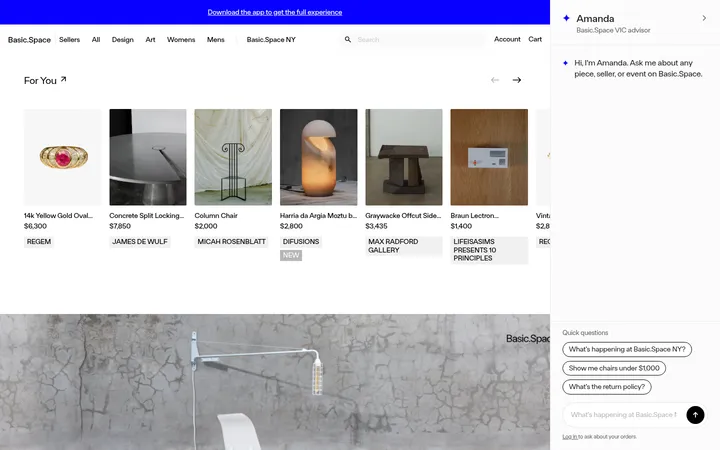
Task: View the 14k Yellow Gold Oval ring thumbnail
Action: click(x=62, y=157)
